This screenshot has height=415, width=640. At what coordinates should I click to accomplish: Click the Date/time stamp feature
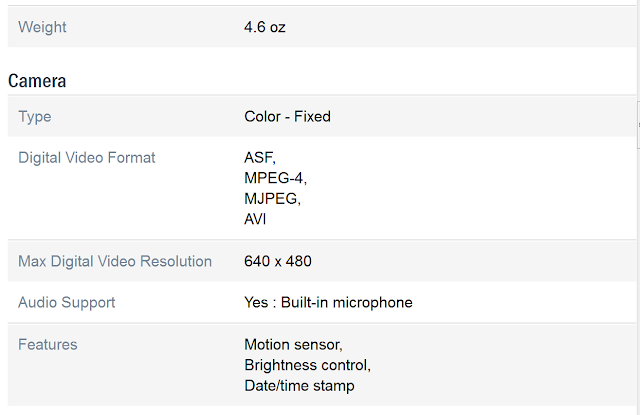pyautogui.click(x=299, y=385)
